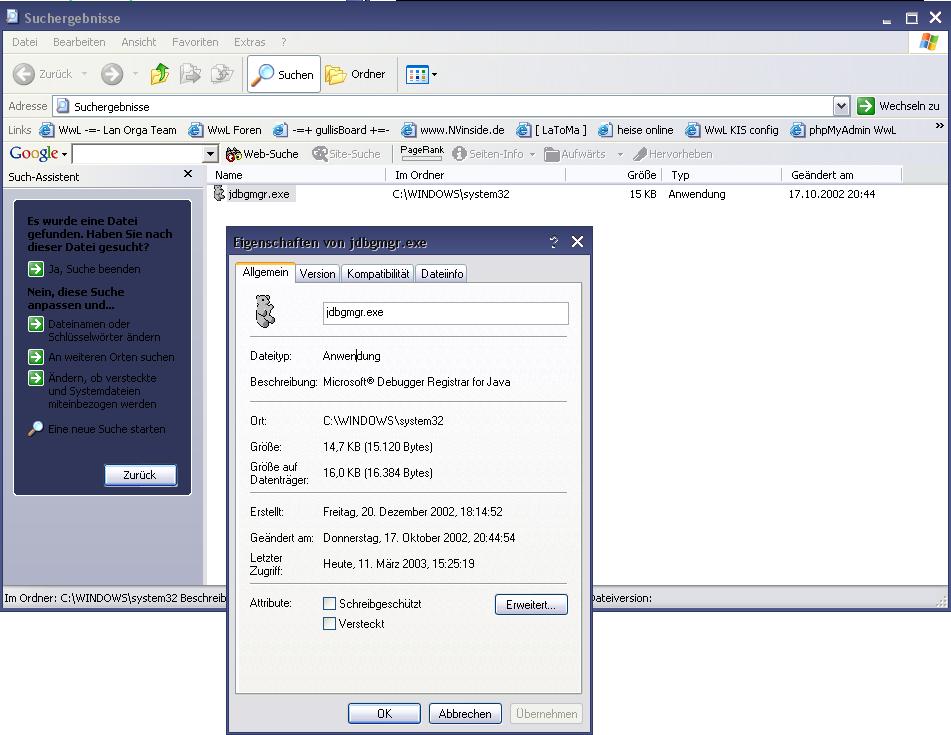Click the jdbgmgr.exe filename text field
Screen dimensions: 951x735
(446, 313)
